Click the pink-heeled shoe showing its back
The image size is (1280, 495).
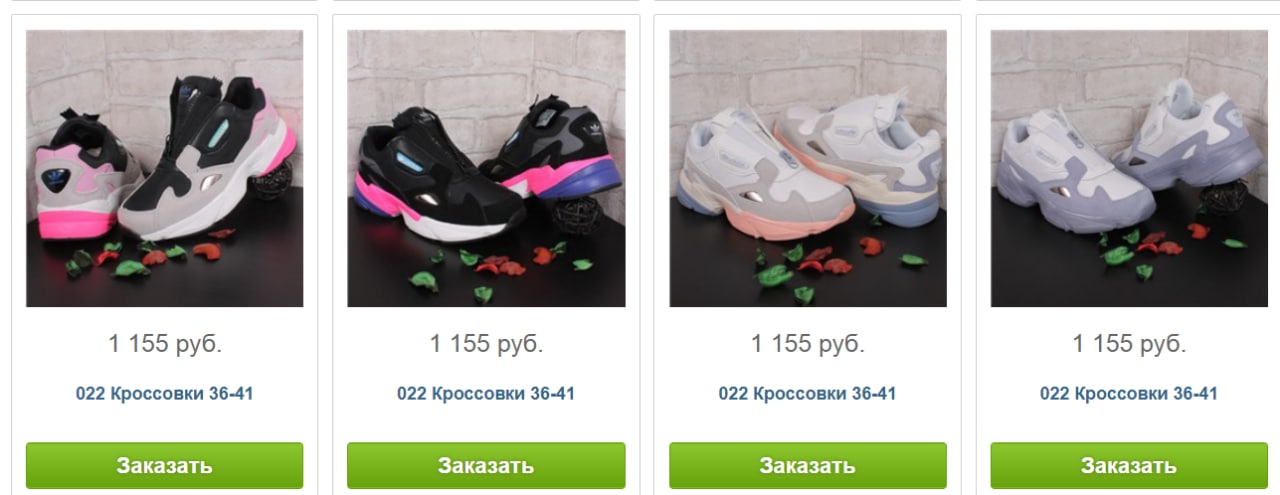[82, 178]
